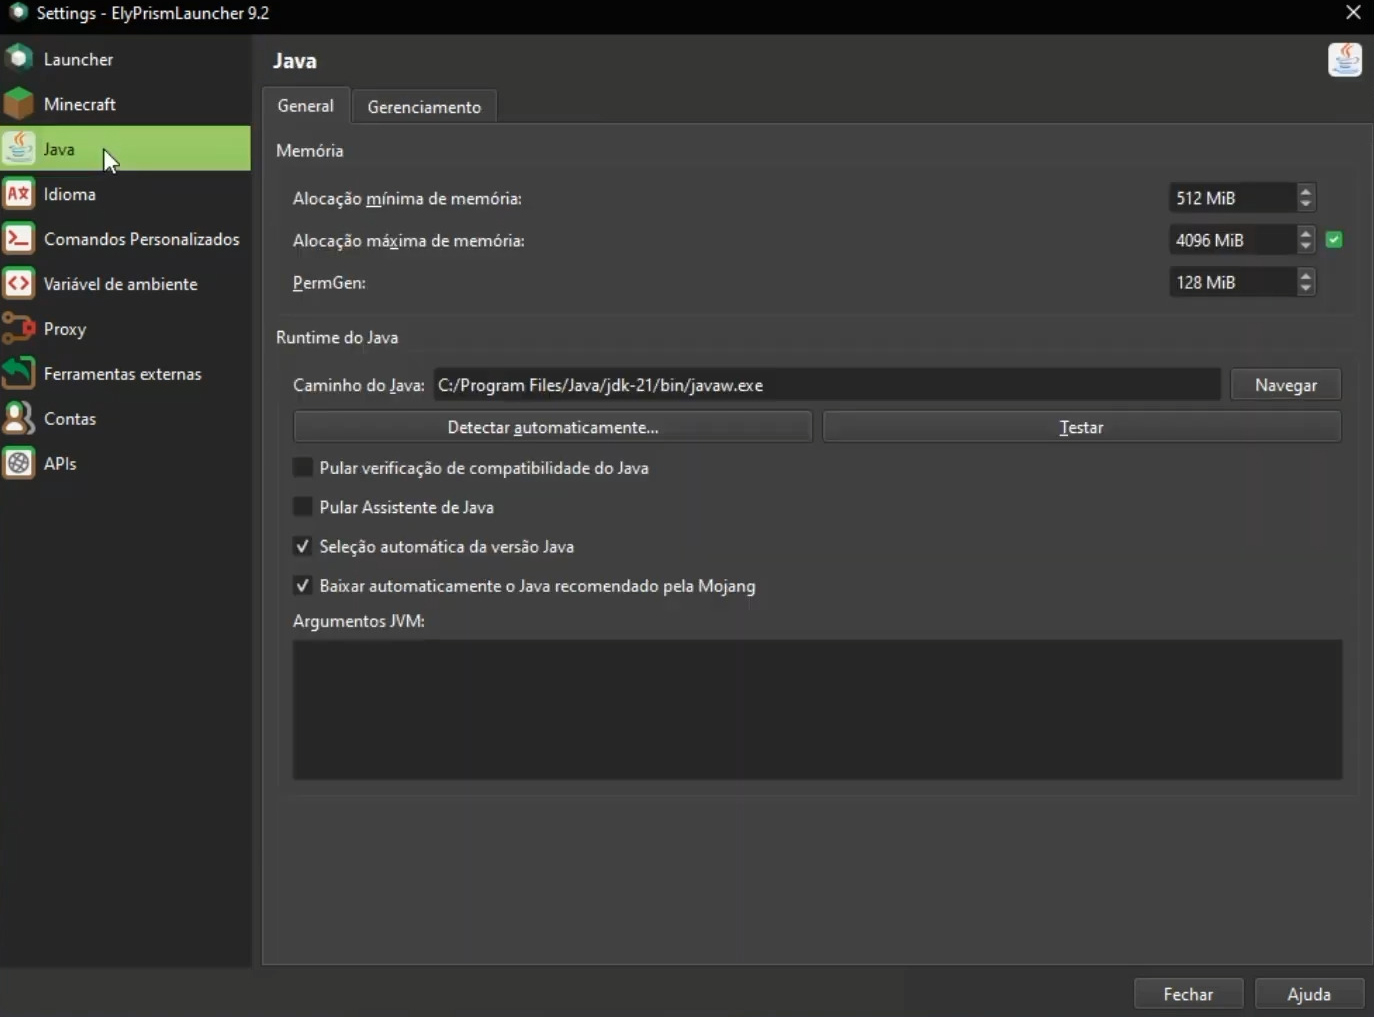Select Comandos Personalizados in sidebar

[125, 238]
